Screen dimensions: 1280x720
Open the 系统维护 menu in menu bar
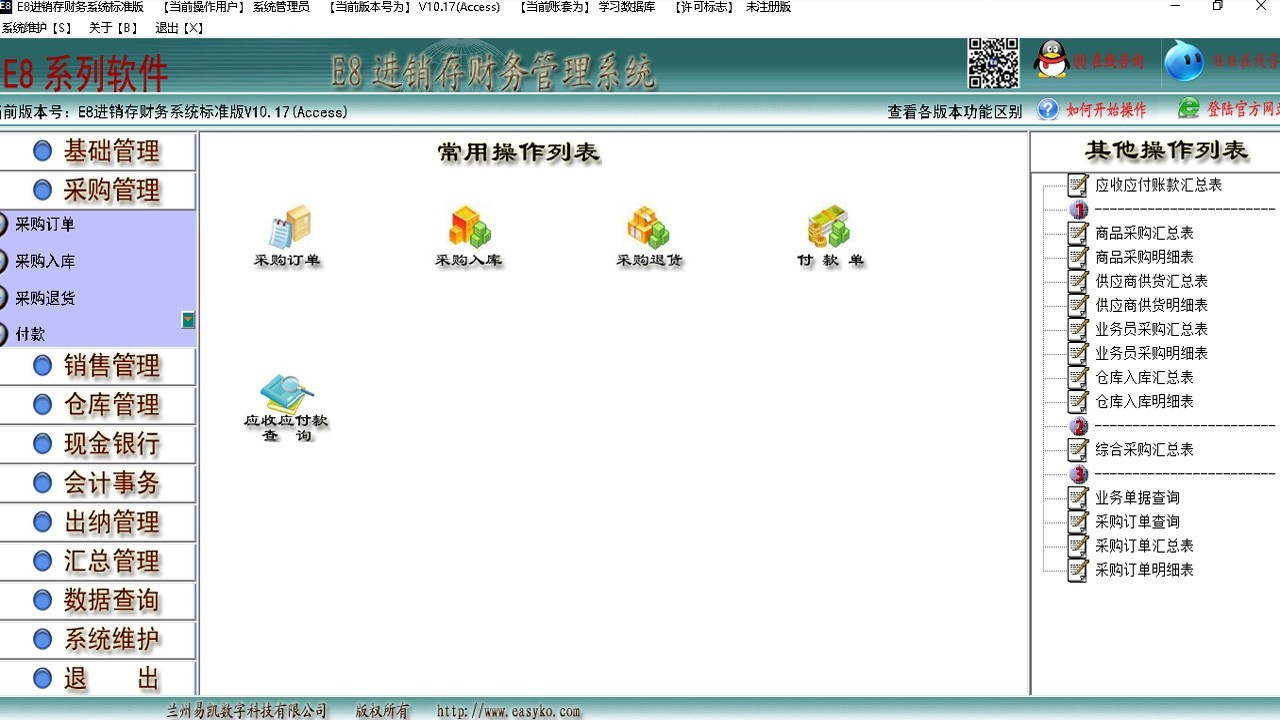(37, 28)
